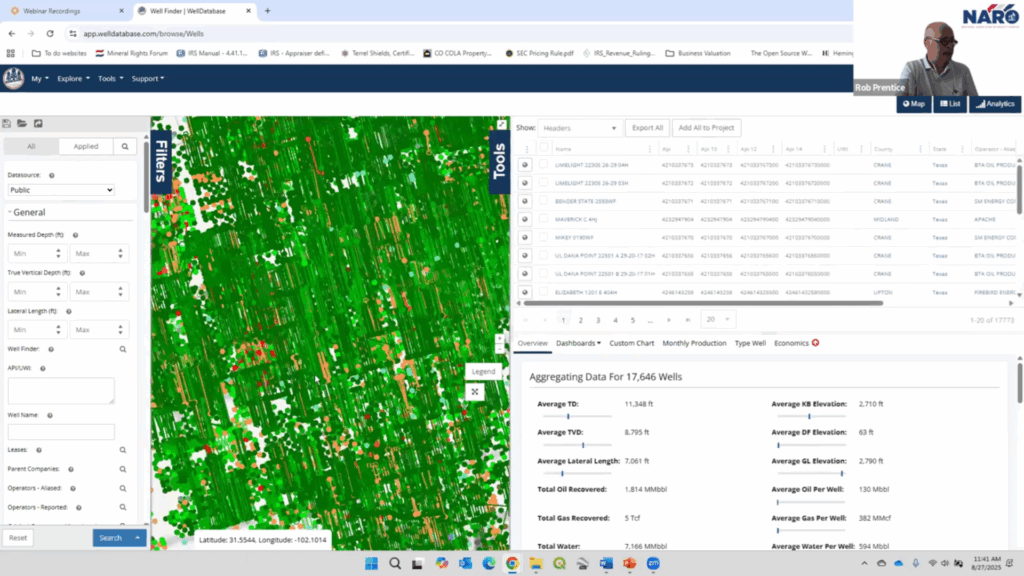Click the open folder icon above filters
Image resolution: width=1024 pixels, height=576 pixels.
click(x=22, y=123)
